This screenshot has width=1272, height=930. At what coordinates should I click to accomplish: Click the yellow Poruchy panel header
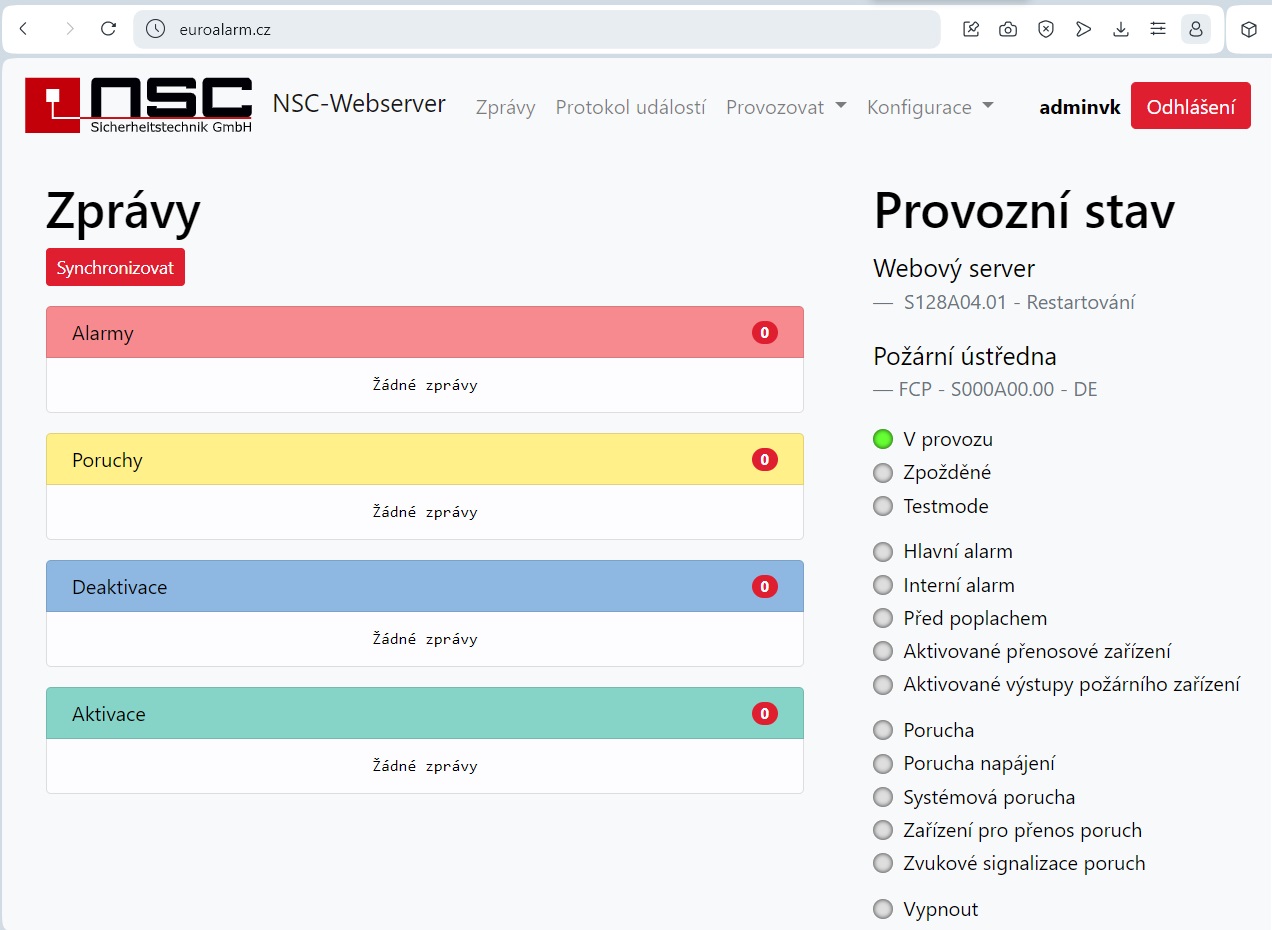click(x=424, y=460)
